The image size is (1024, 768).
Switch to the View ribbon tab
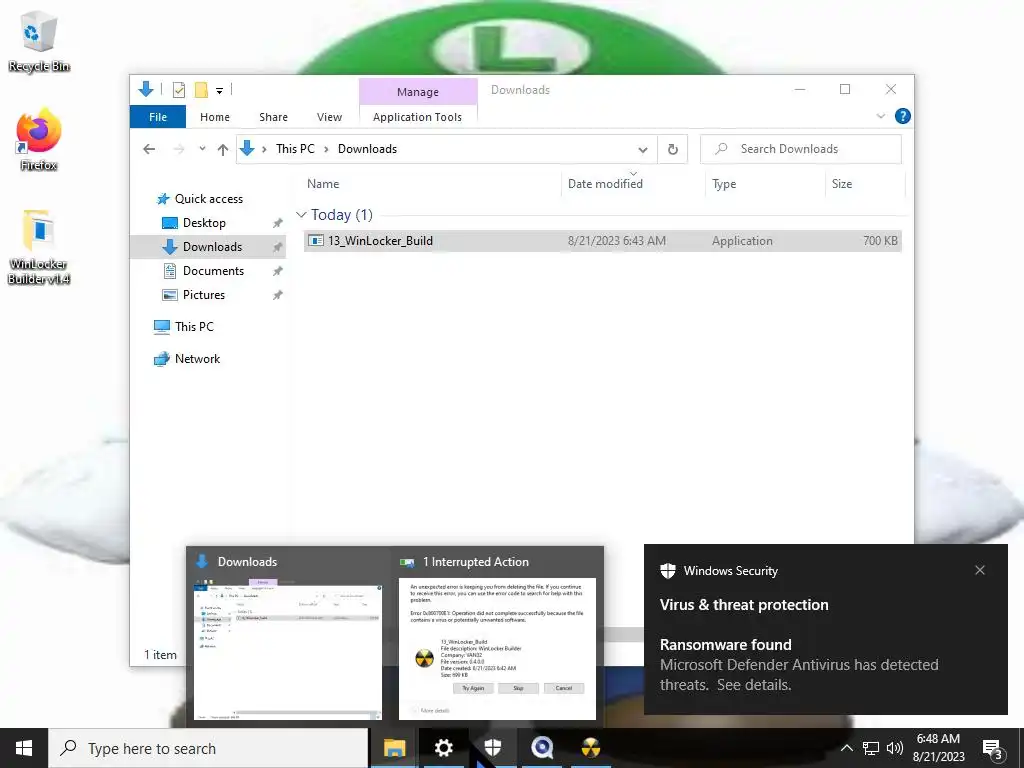pyautogui.click(x=329, y=117)
